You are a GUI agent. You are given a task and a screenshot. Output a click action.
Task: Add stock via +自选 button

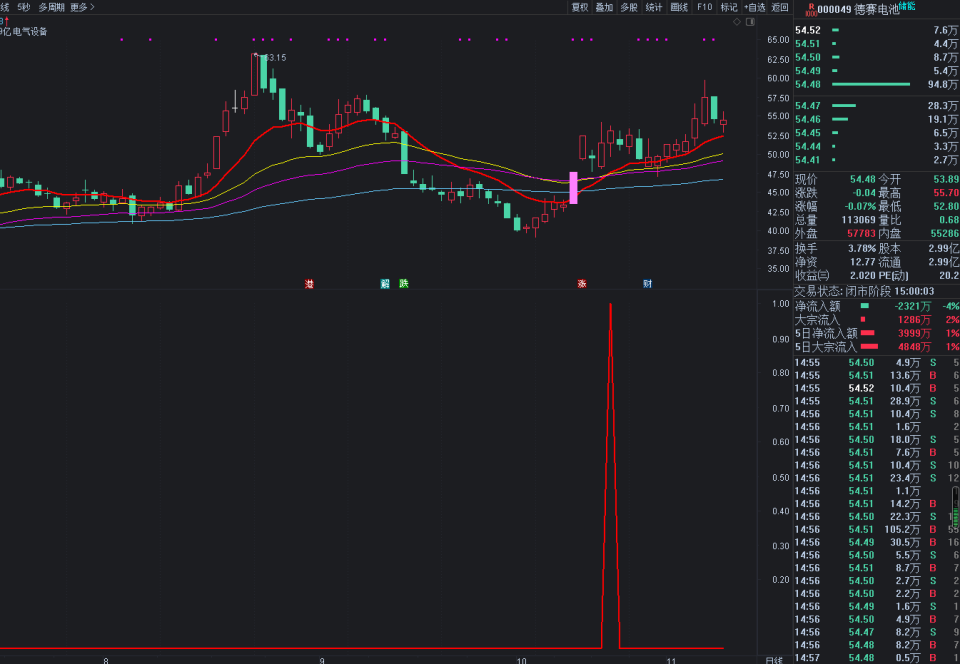[x=755, y=7]
